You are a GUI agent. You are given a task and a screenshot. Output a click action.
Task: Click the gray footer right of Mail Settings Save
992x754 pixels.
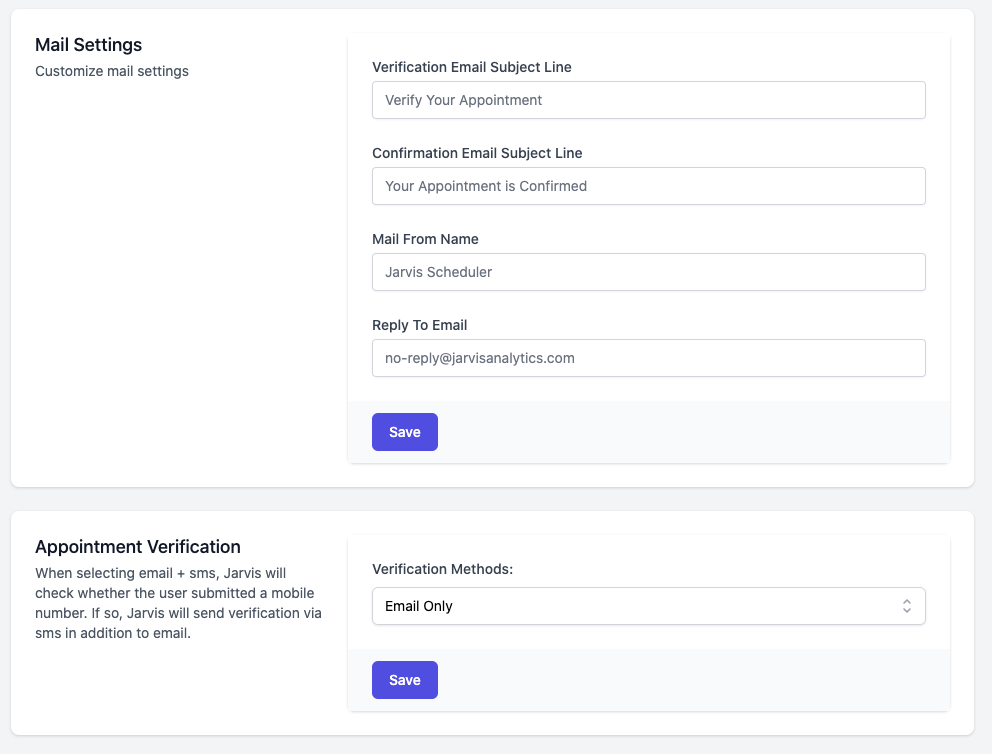pyautogui.click(x=693, y=432)
